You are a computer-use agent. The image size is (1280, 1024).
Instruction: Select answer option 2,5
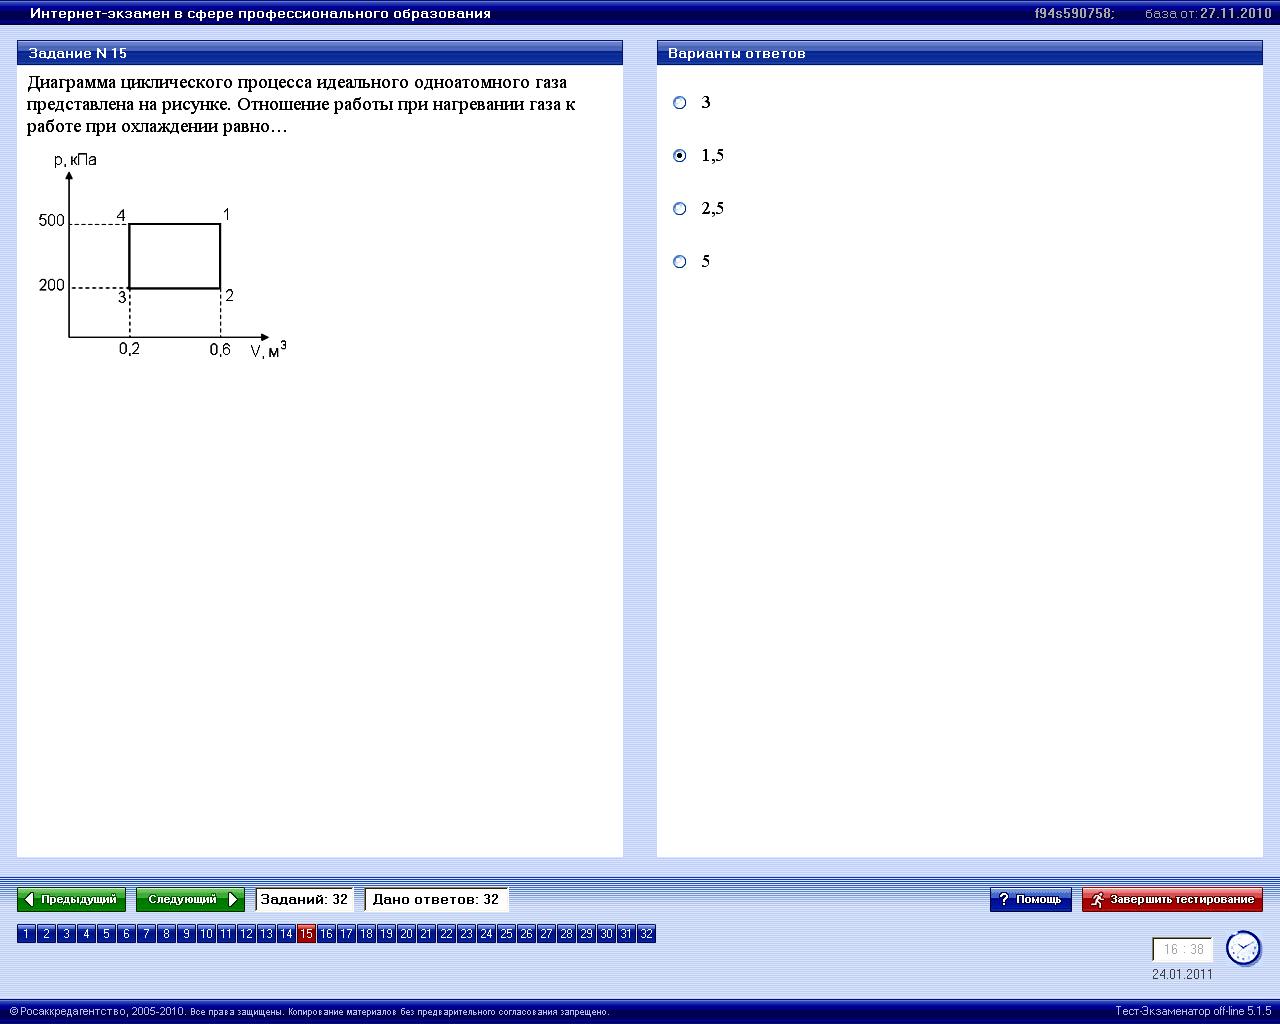680,208
